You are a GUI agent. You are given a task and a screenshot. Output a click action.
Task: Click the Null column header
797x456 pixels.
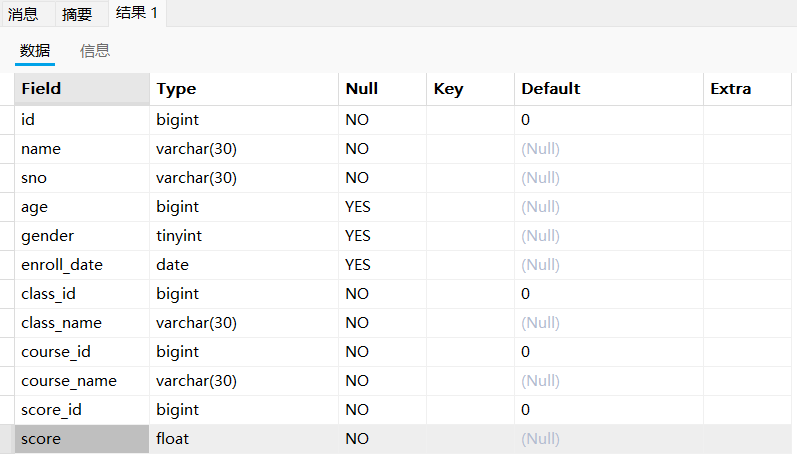click(x=382, y=89)
